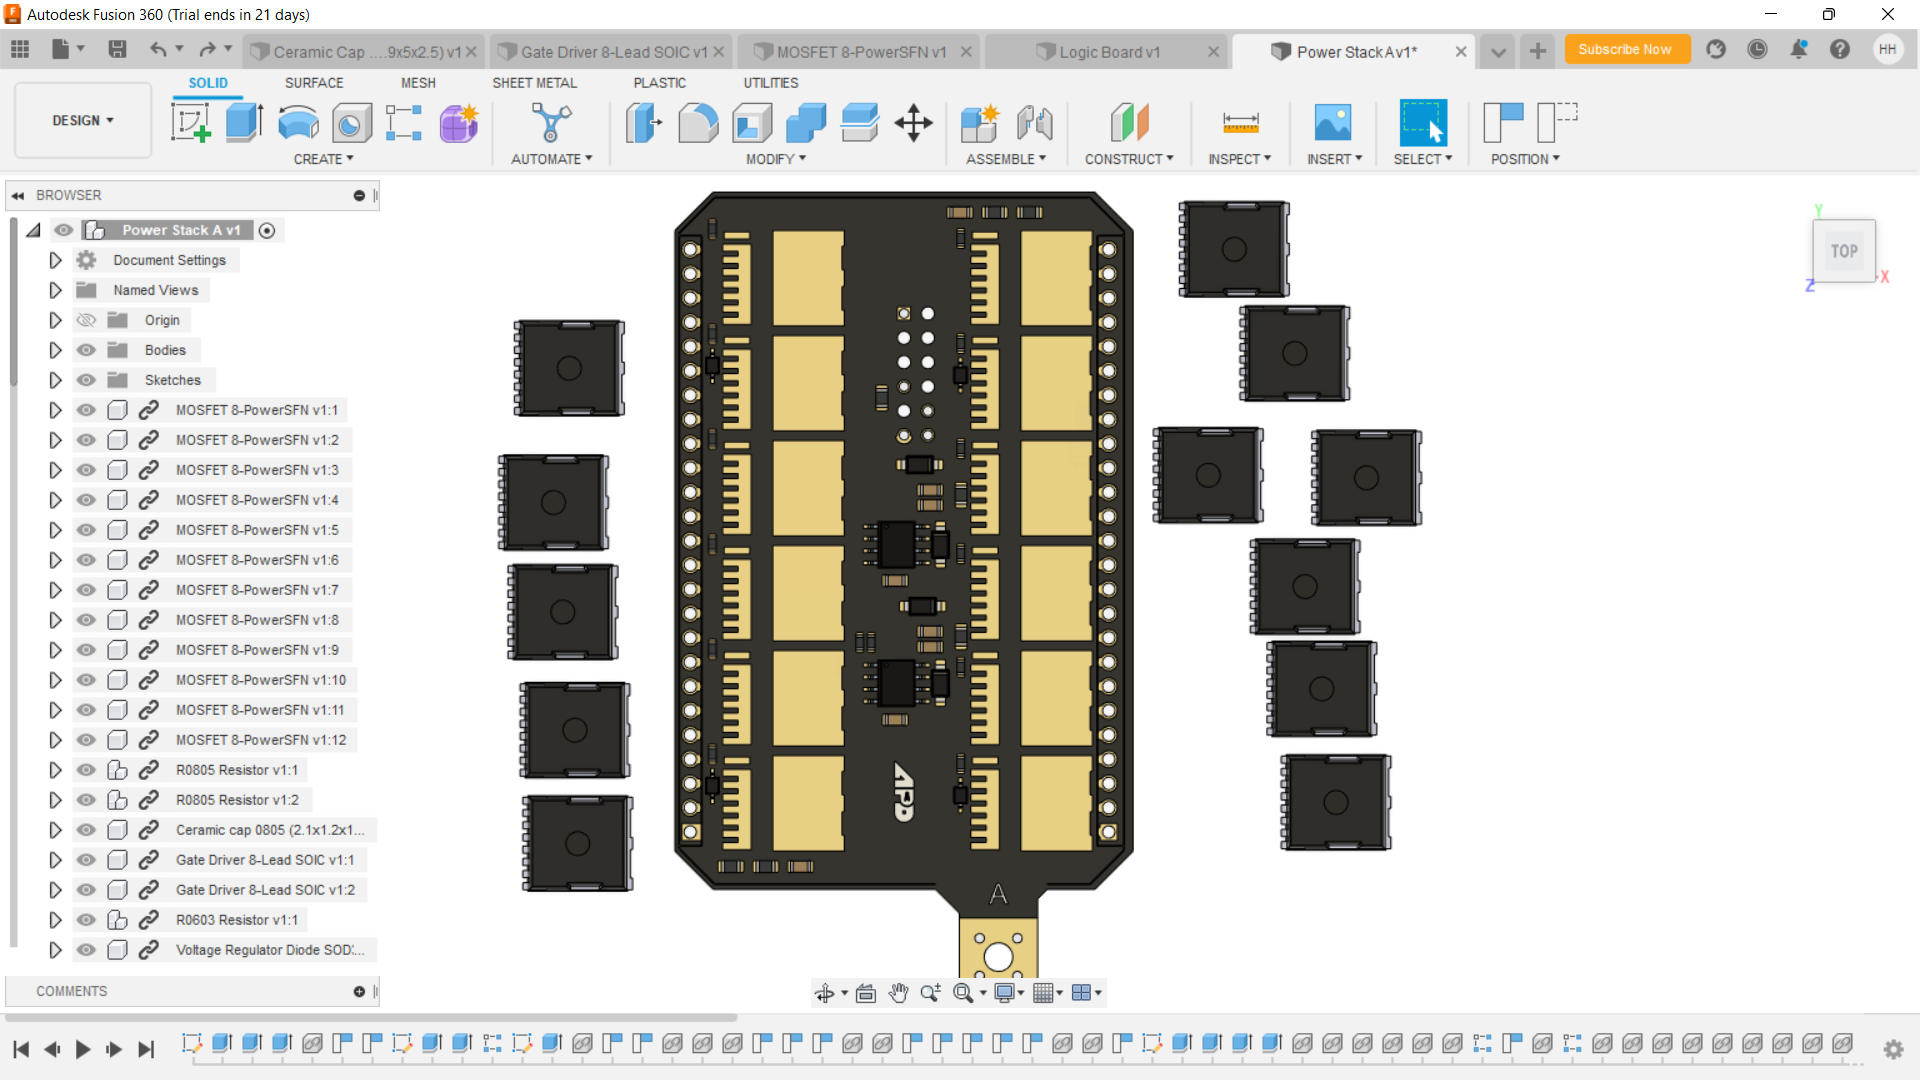Image resolution: width=1920 pixels, height=1080 pixels.
Task: Click the Fillet tool in Modify group
Action: 698,123
